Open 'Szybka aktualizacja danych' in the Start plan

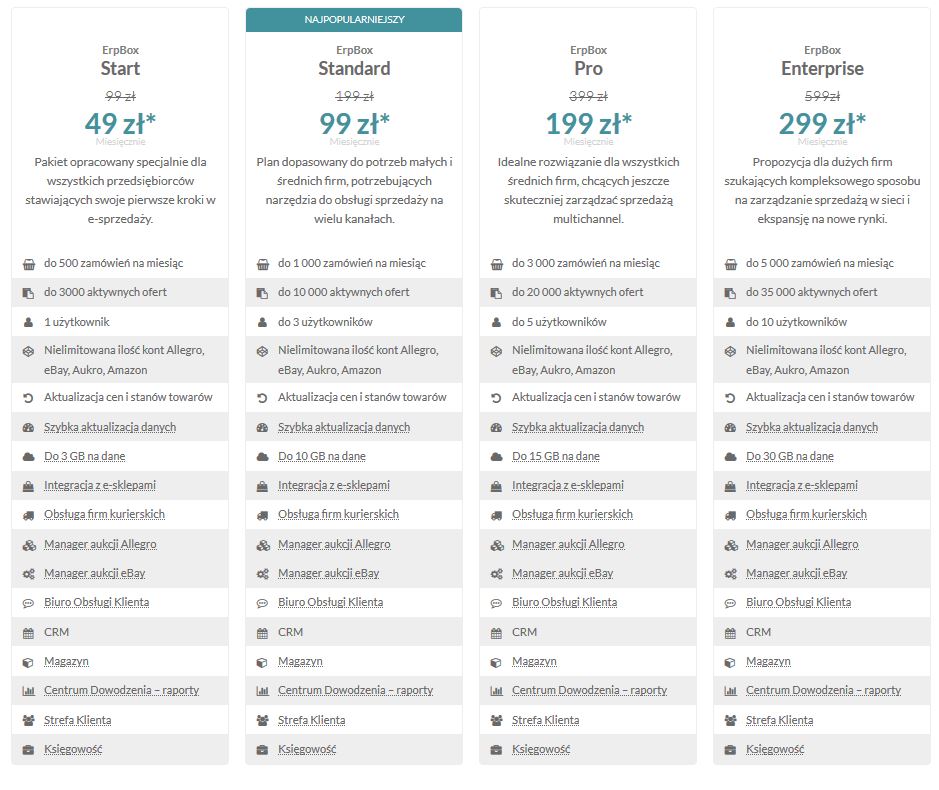point(110,427)
